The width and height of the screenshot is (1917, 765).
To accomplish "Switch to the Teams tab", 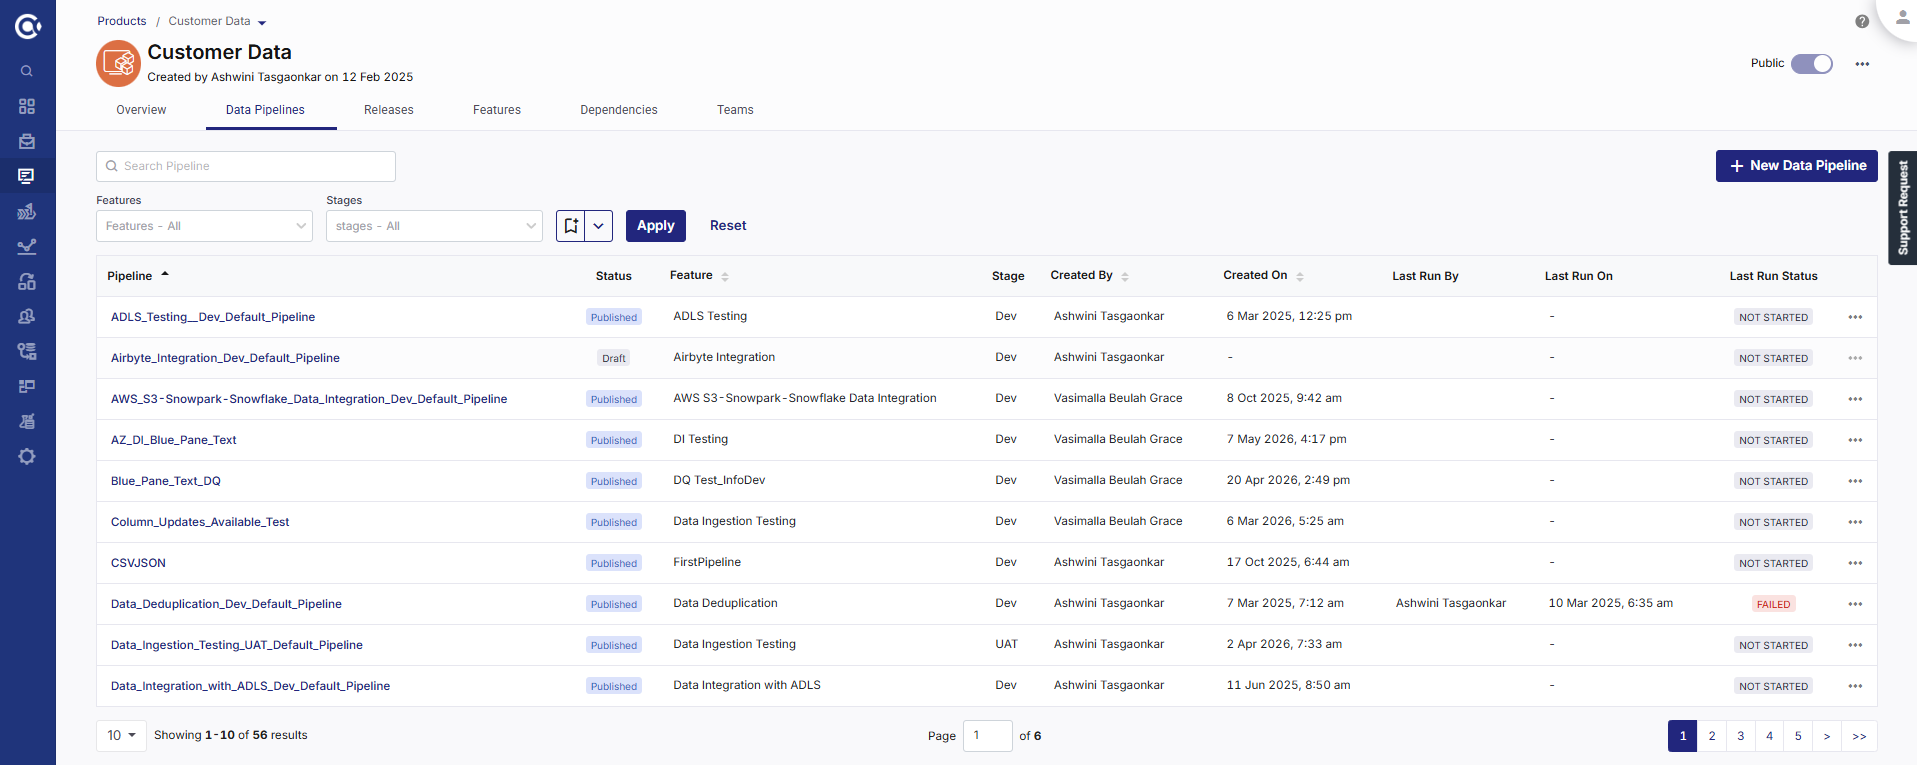I will [x=735, y=110].
